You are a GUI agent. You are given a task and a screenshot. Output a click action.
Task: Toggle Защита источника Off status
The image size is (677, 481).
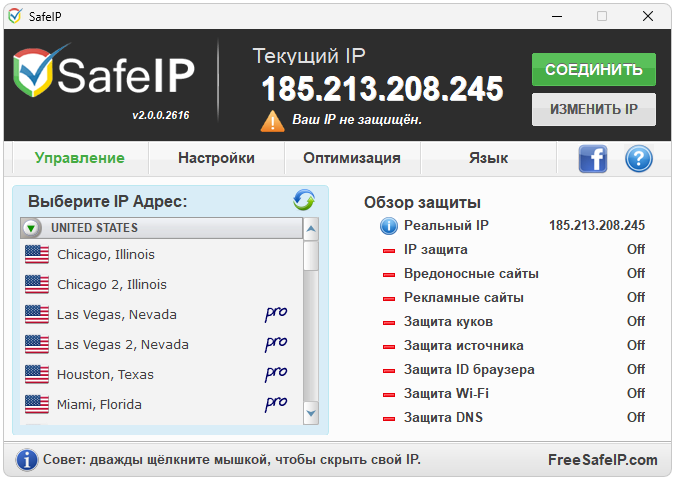coord(636,345)
